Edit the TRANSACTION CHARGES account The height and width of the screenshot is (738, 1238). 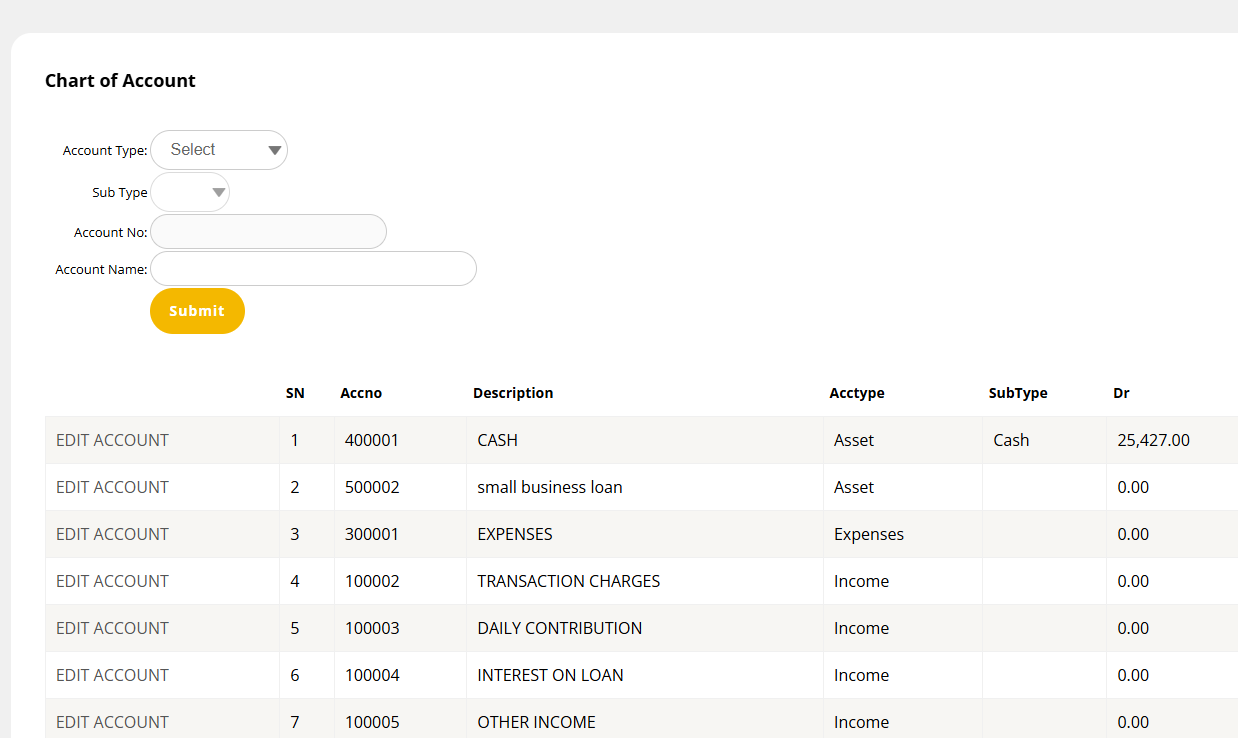tap(112, 581)
